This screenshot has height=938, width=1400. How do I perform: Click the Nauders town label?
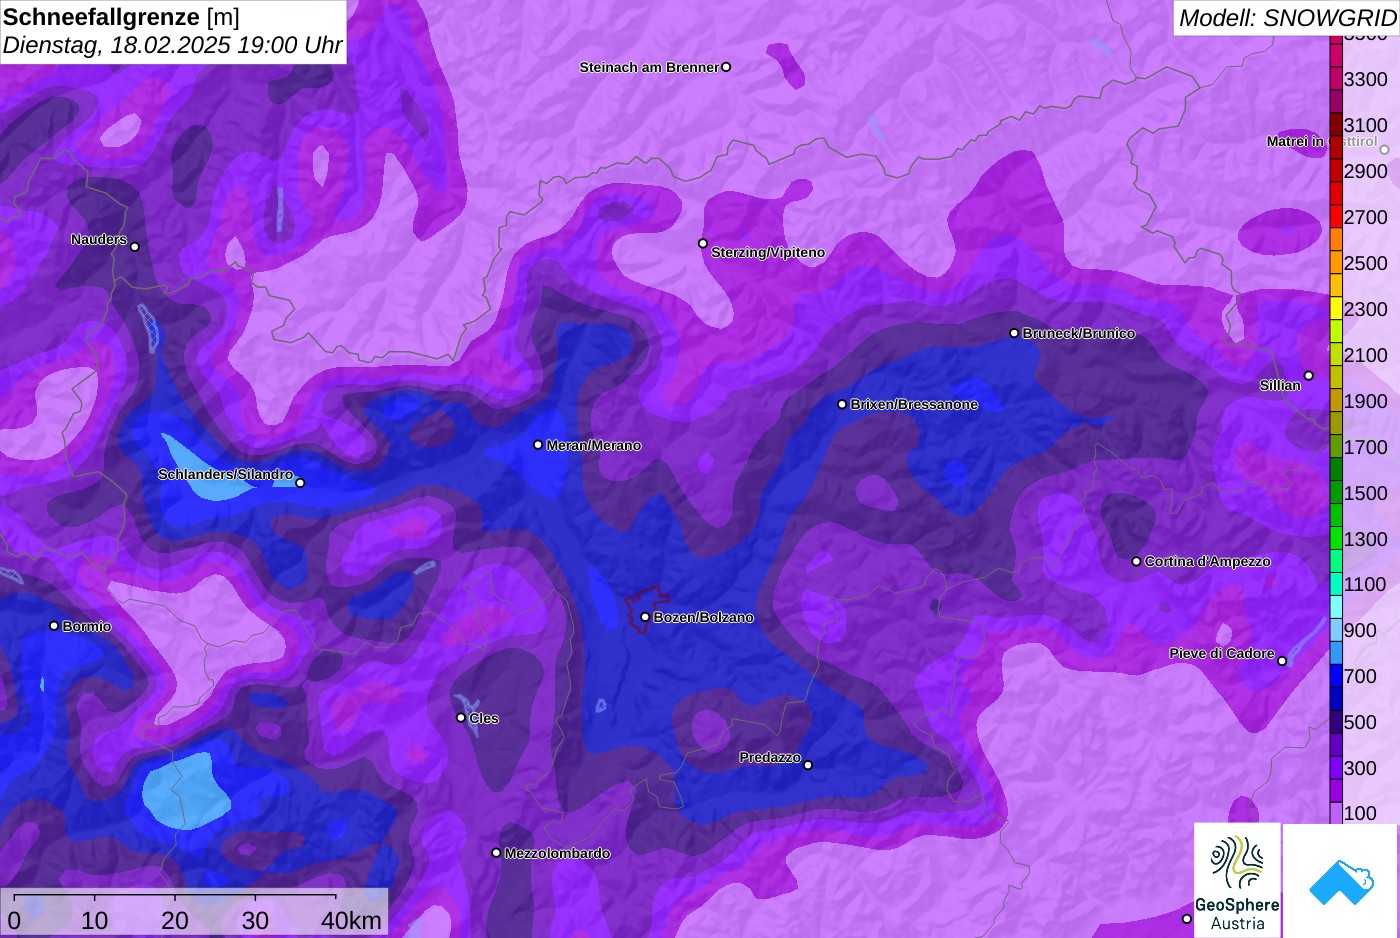pos(99,239)
